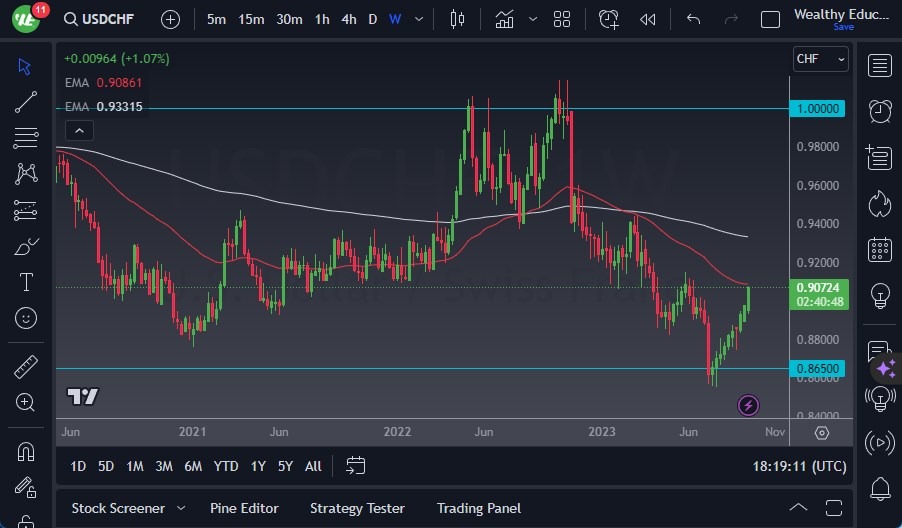Set range to 6M
The height and width of the screenshot is (528, 902).
[x=193, y=466]
